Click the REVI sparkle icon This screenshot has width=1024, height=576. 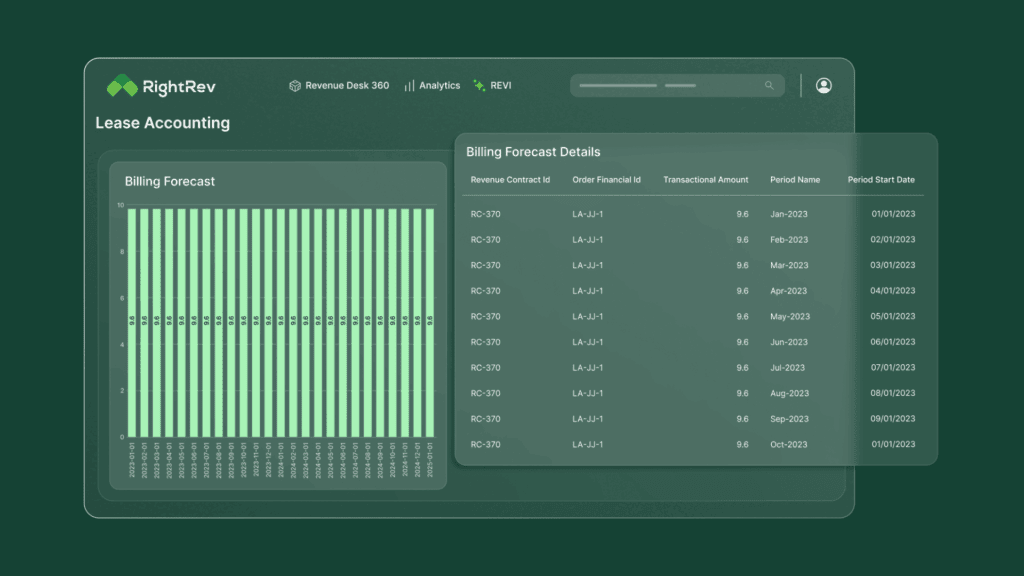[479, 86]
